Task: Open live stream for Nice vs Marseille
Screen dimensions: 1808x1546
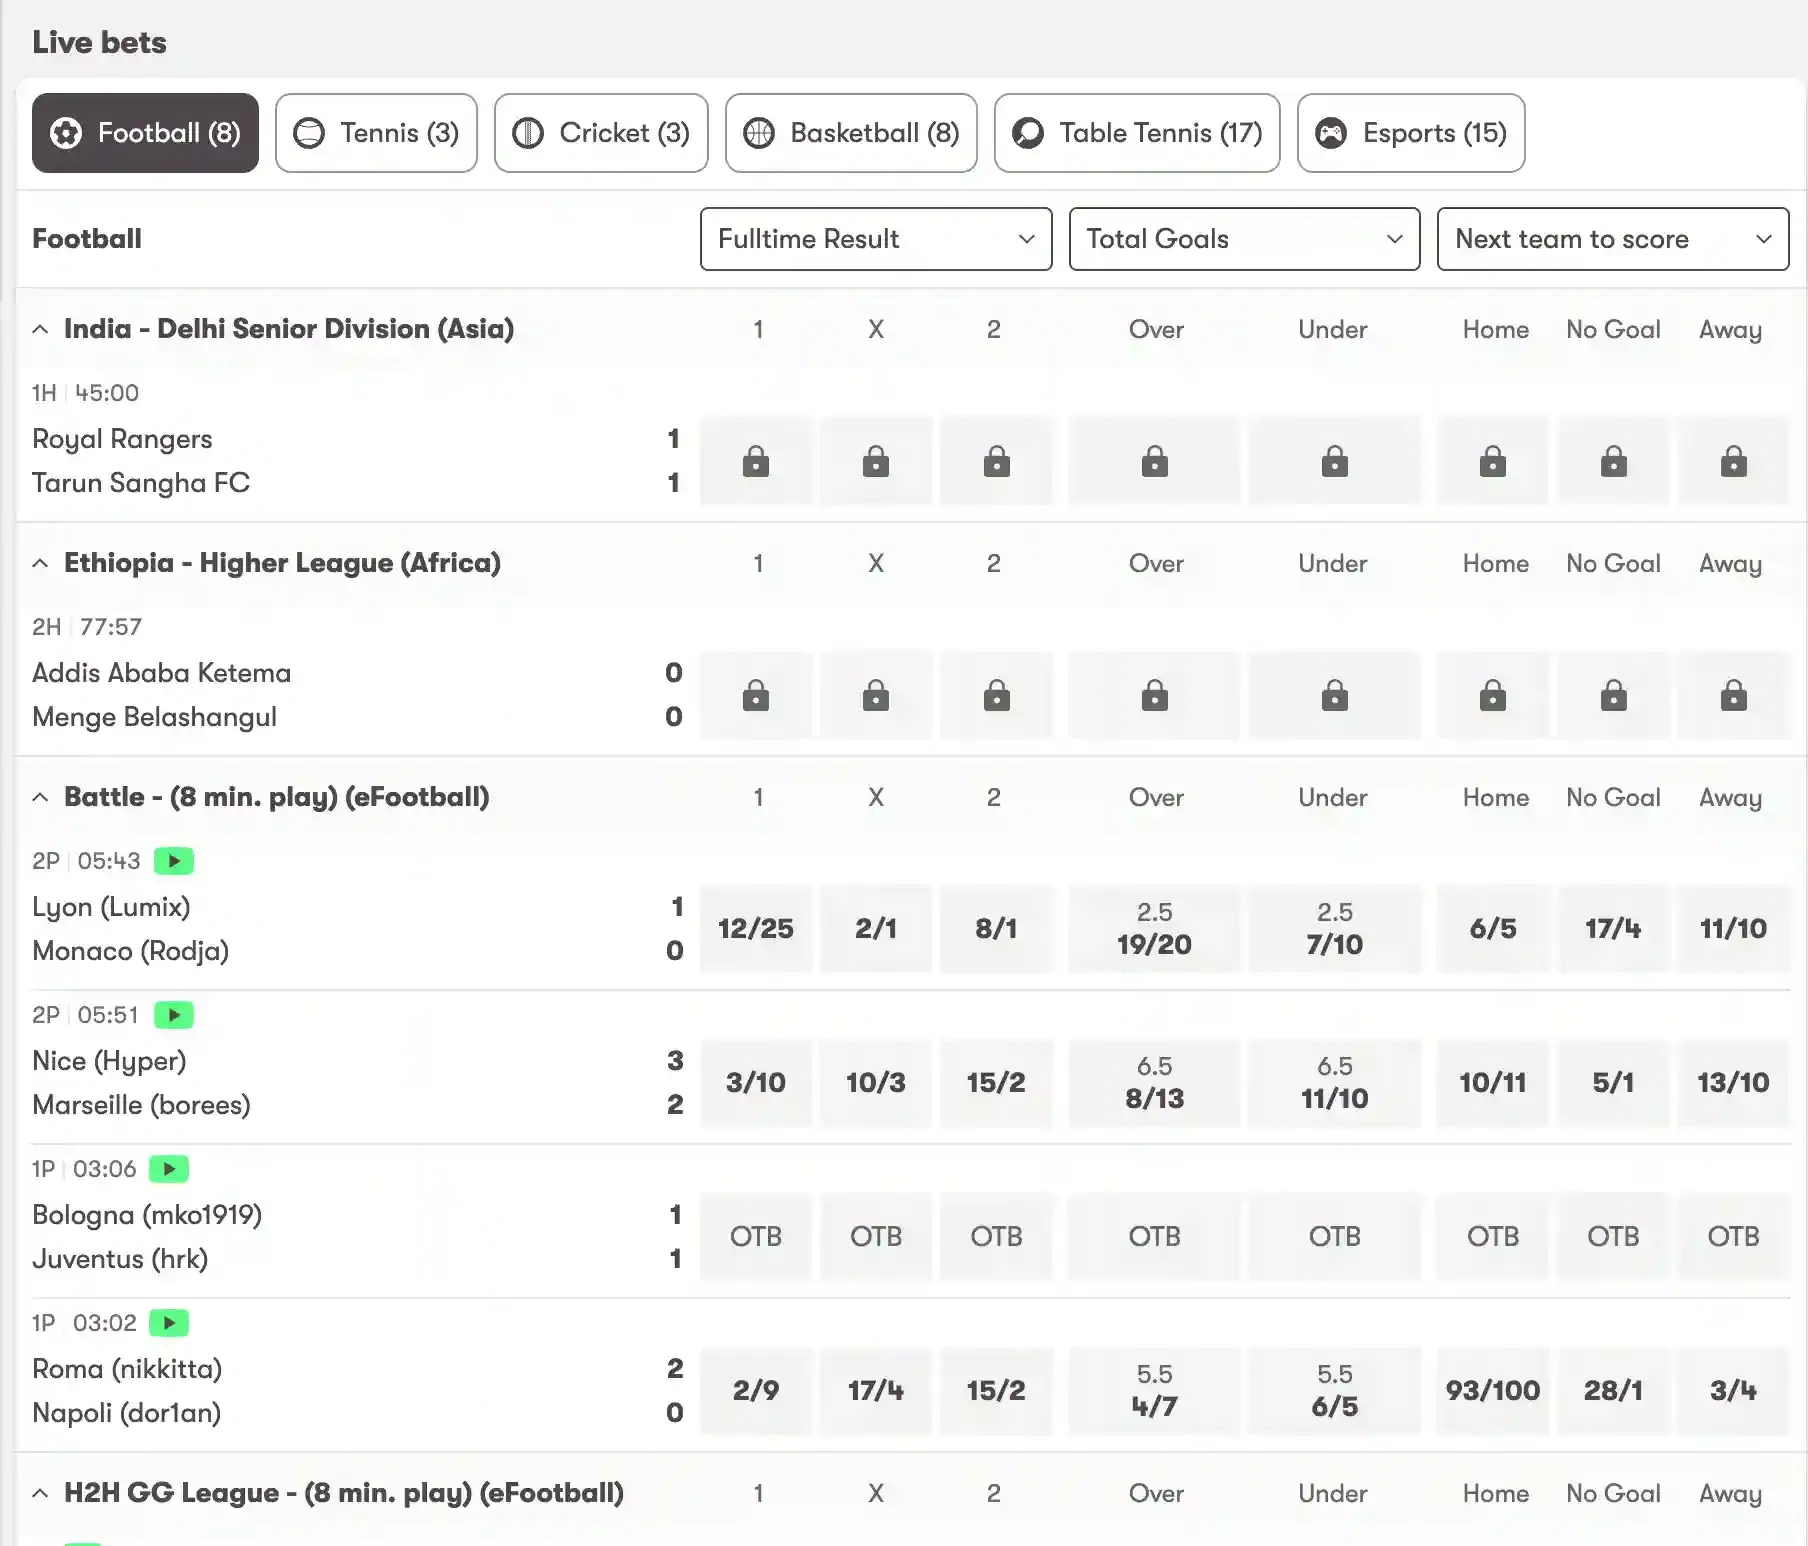Action: click(x=174, y=1015)
